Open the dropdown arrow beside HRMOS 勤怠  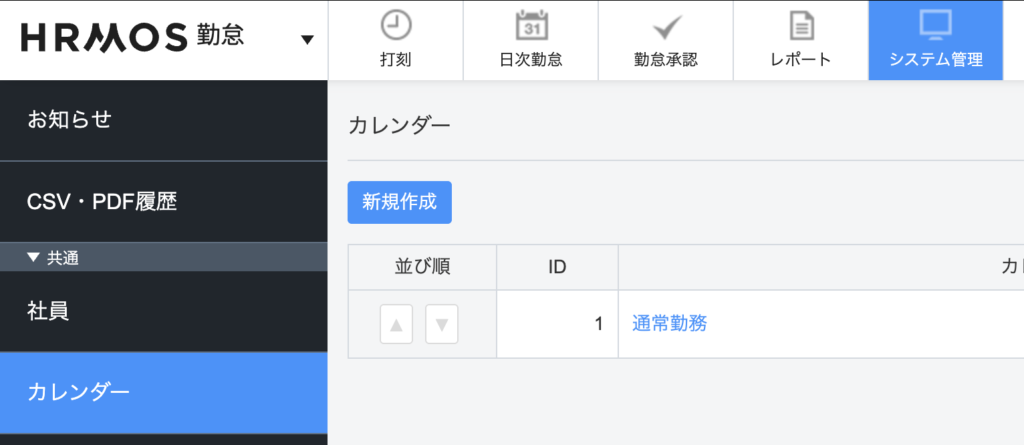pyautogui.click(x=307, y=40)
